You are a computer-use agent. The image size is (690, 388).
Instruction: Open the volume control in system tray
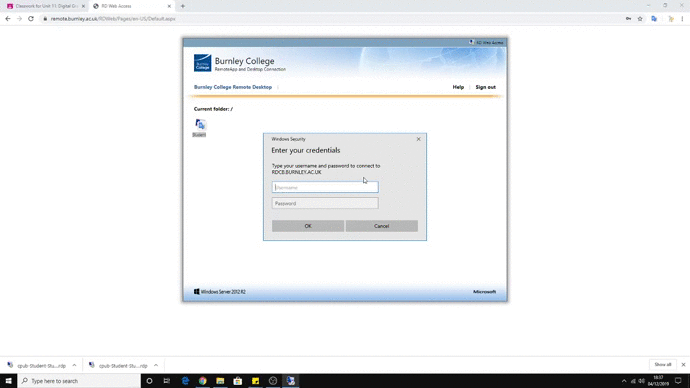pyautogui.click(x=642, y=381)
